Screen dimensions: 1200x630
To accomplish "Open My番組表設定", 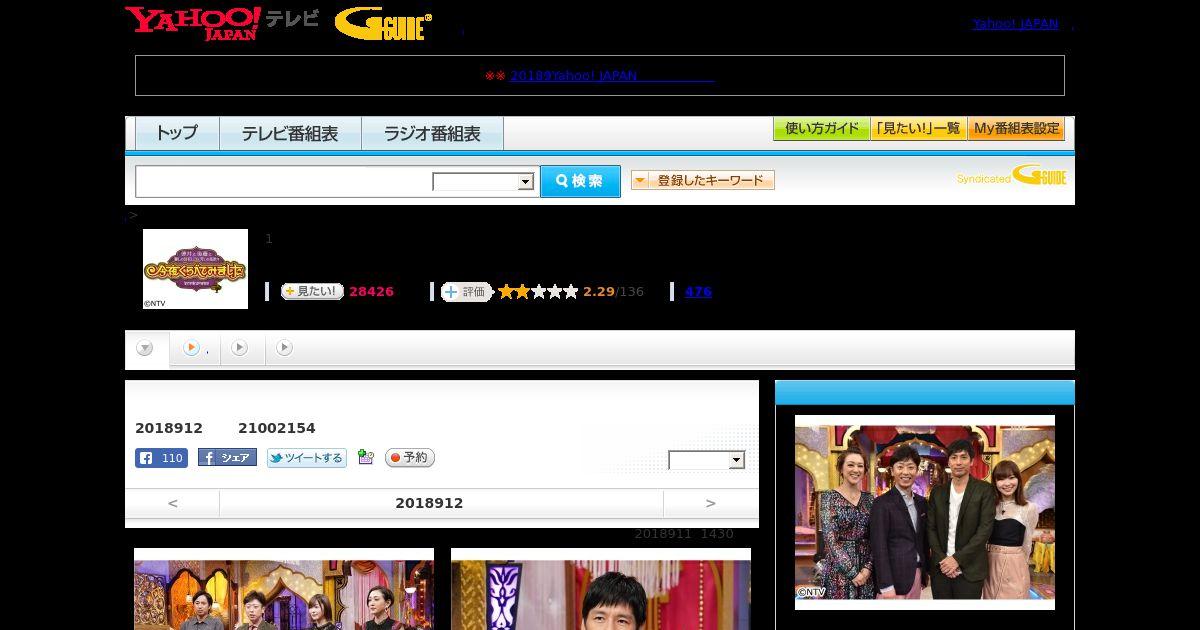I will tap(1016, 129).
